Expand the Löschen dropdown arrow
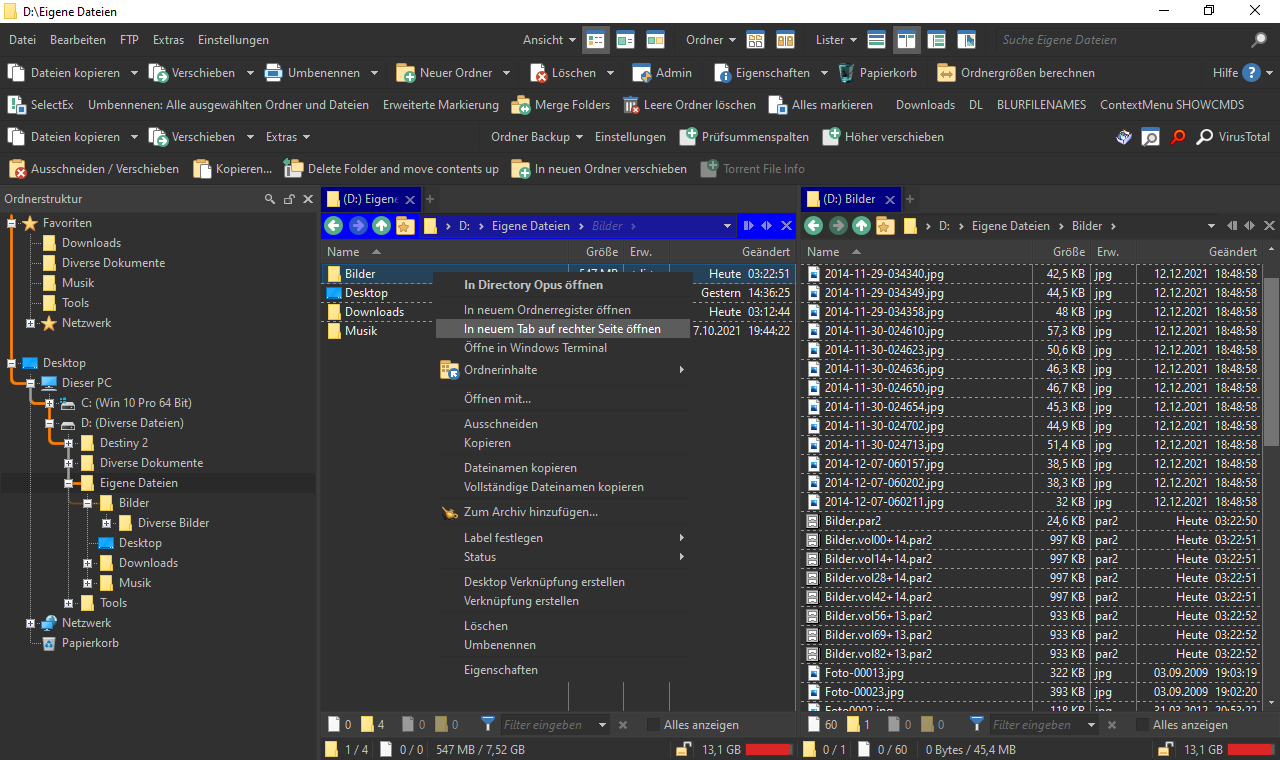 pos(611,73)
